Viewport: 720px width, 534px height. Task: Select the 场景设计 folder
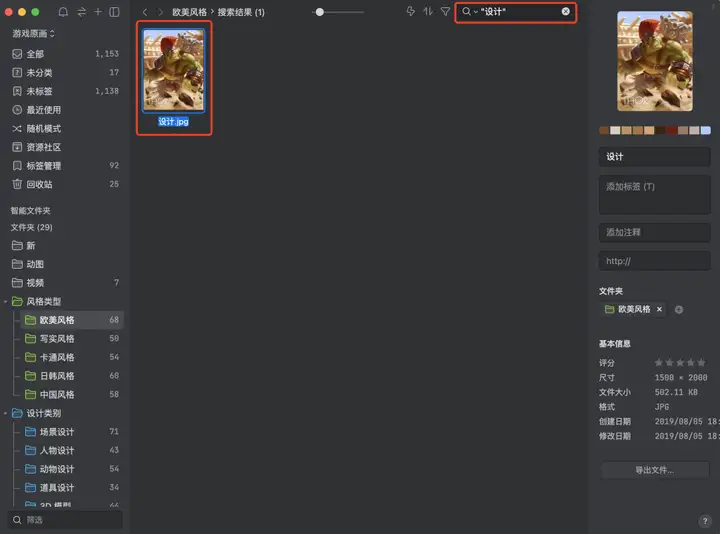(72, 432)
